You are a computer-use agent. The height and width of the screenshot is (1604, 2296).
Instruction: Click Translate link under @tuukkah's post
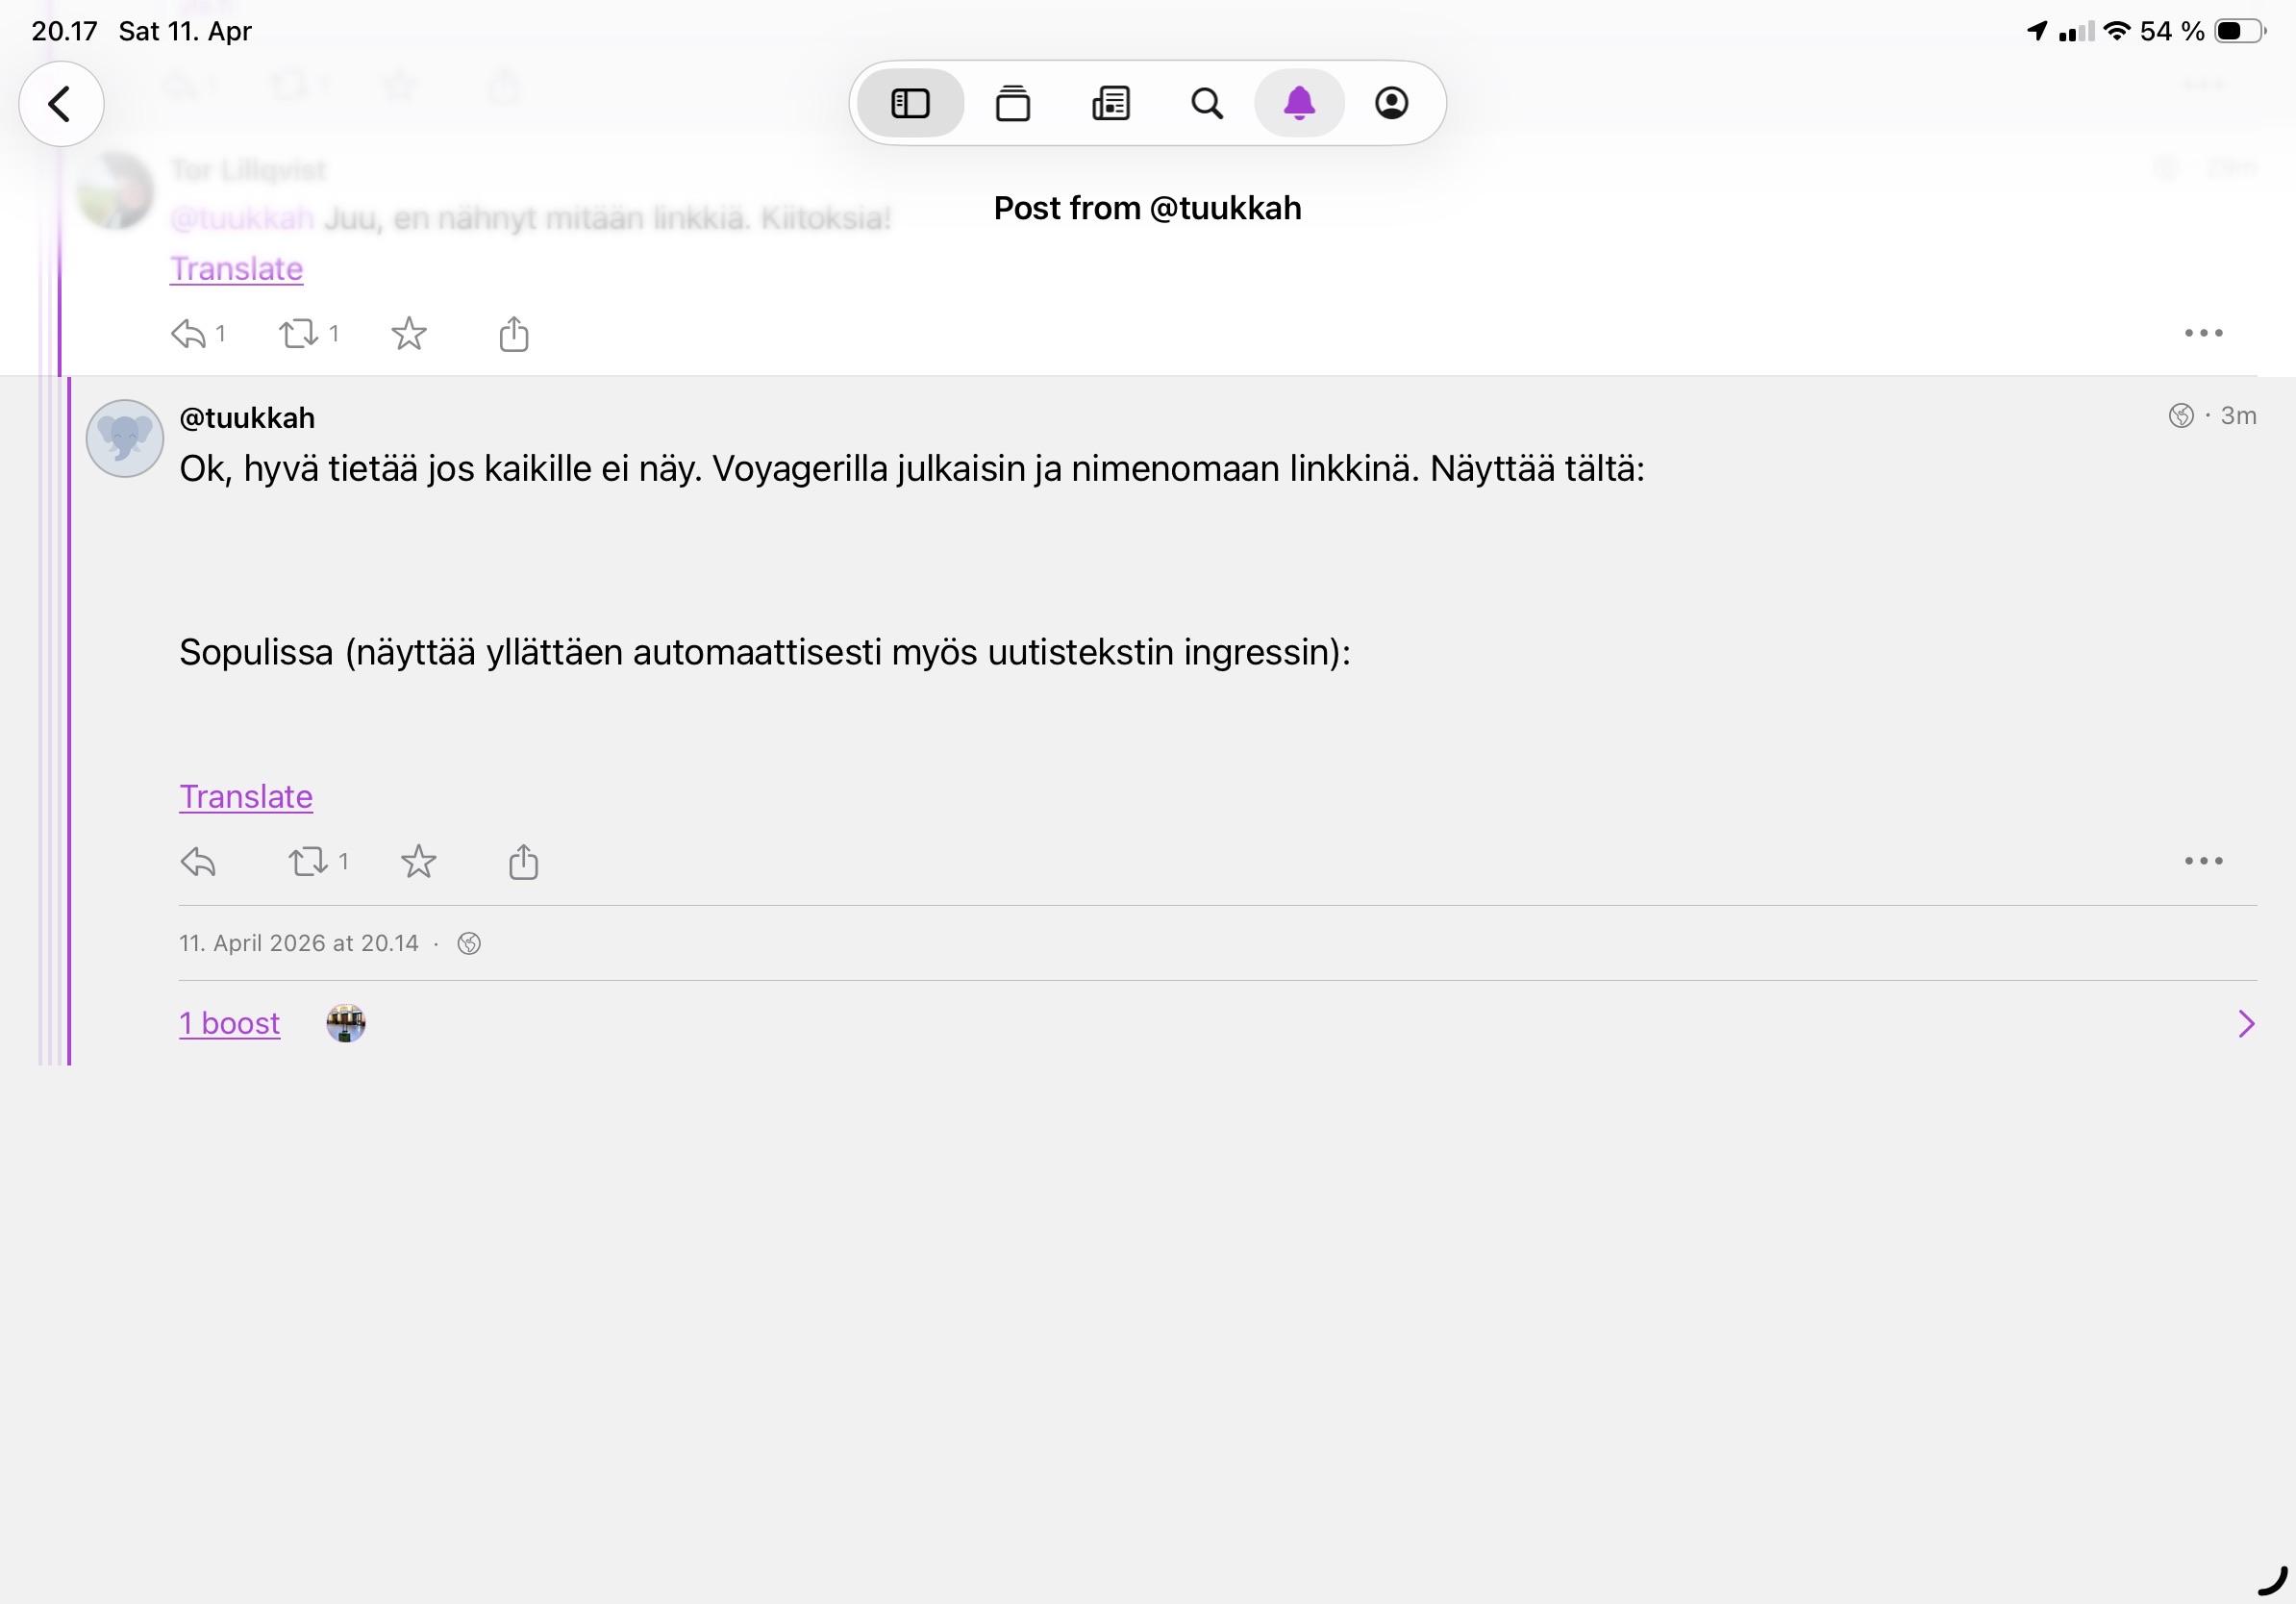pyautogui.click(x=246, y=797)
